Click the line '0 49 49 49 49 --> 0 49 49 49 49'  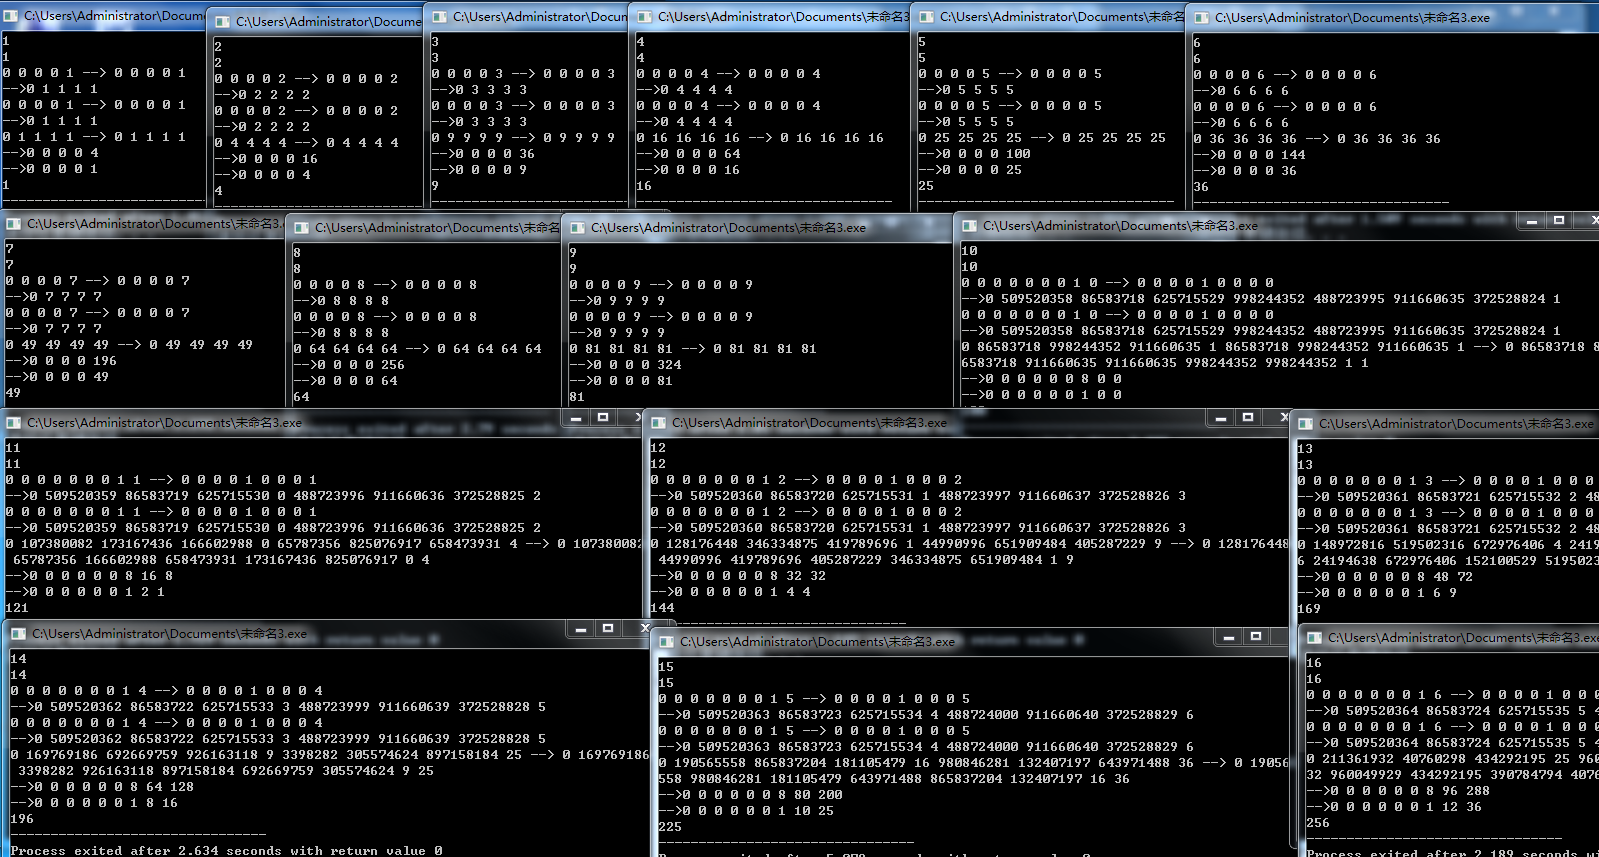tap(129, 345)
